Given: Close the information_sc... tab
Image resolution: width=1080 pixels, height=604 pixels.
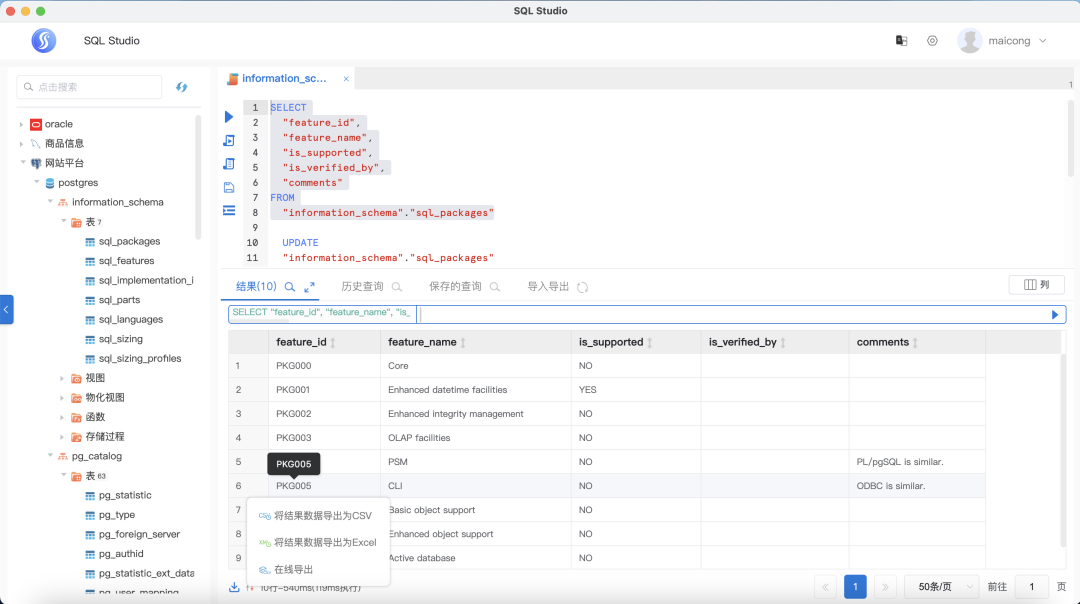Looking at the screenshot, I should [346, 79].
